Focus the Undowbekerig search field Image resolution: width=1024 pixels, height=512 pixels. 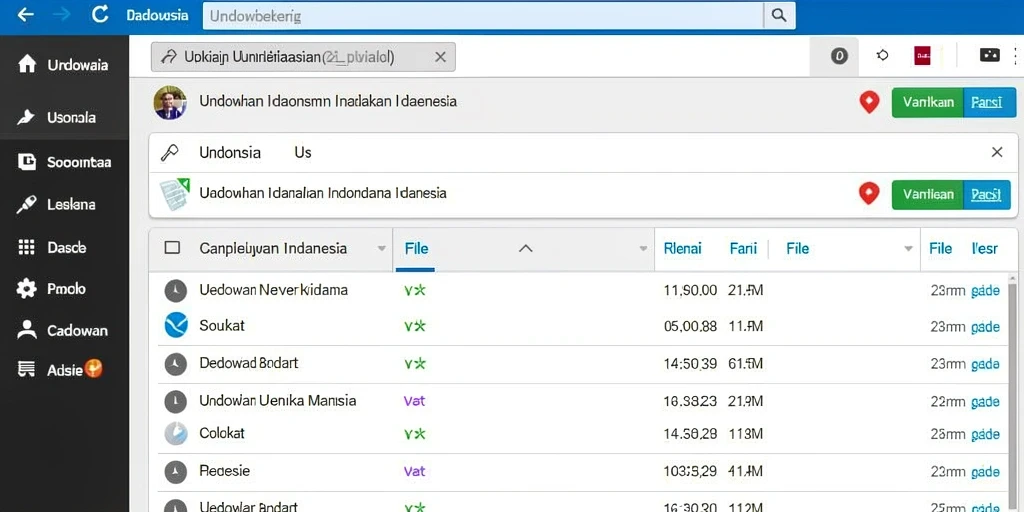point(483,16)
